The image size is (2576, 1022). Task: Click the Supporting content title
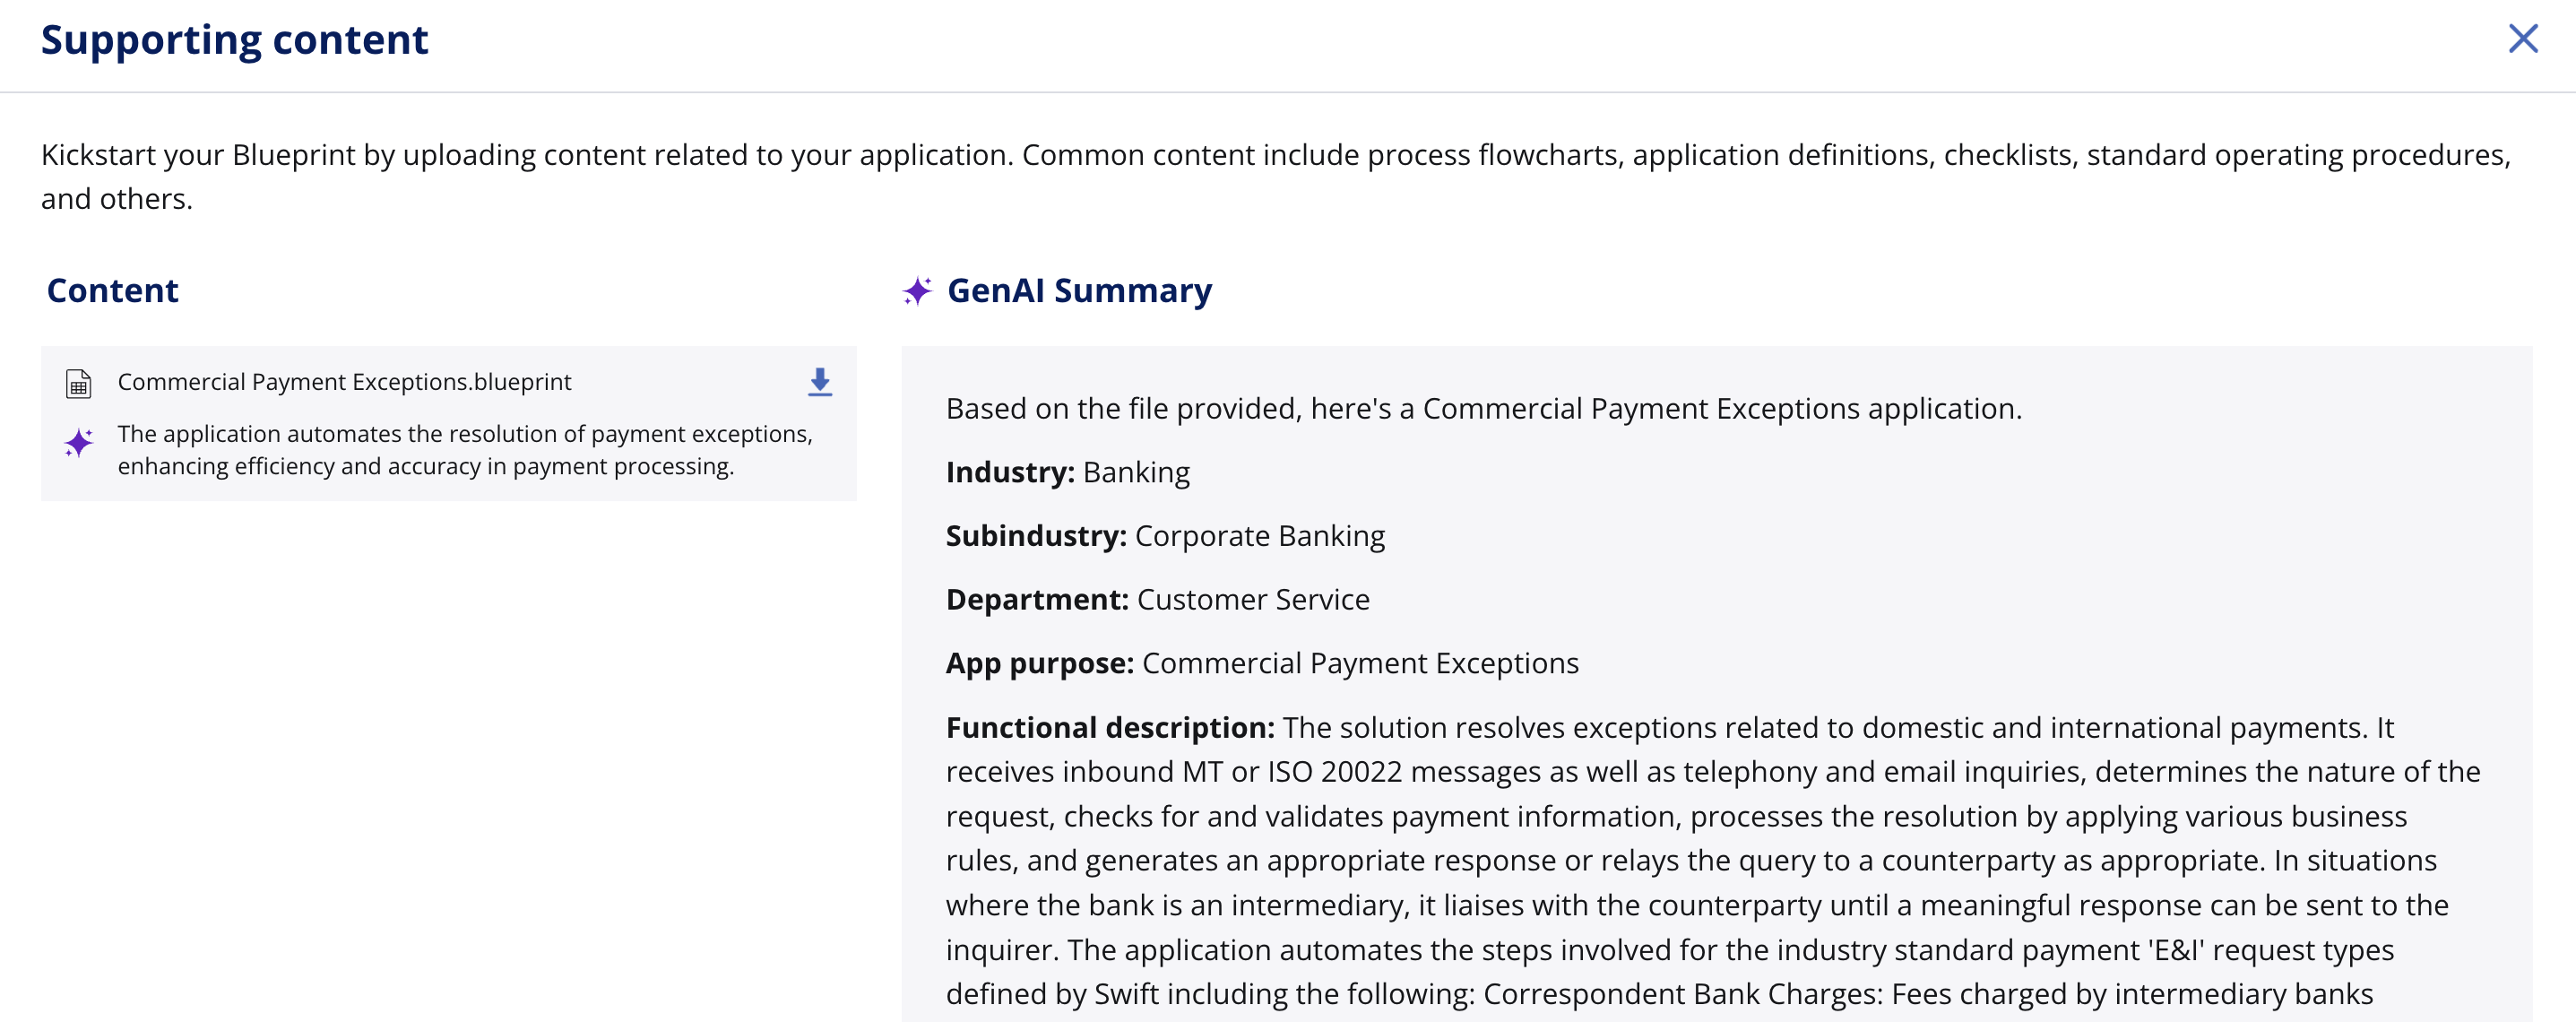coord(234,40)
